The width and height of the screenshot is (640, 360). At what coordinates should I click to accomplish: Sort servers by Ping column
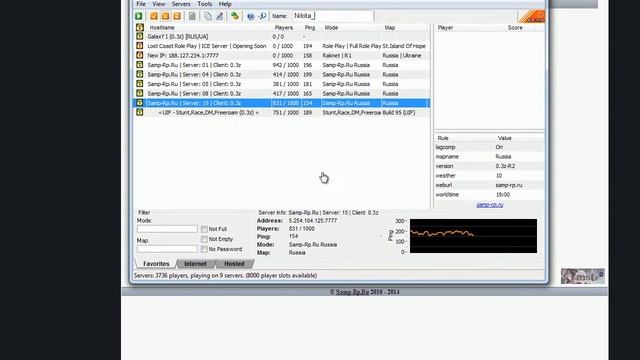coord(311,27)
